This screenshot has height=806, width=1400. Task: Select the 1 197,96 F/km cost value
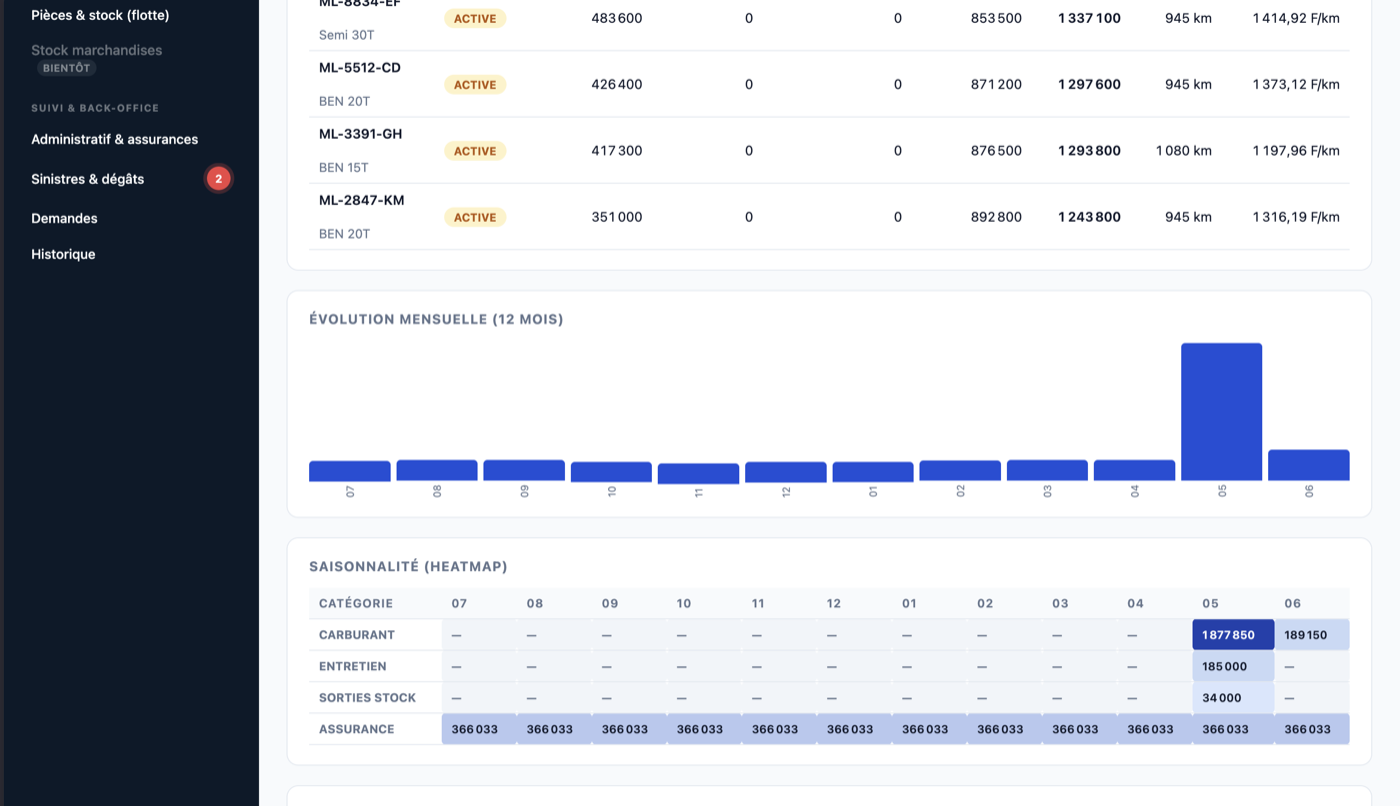click(1296, 151)
